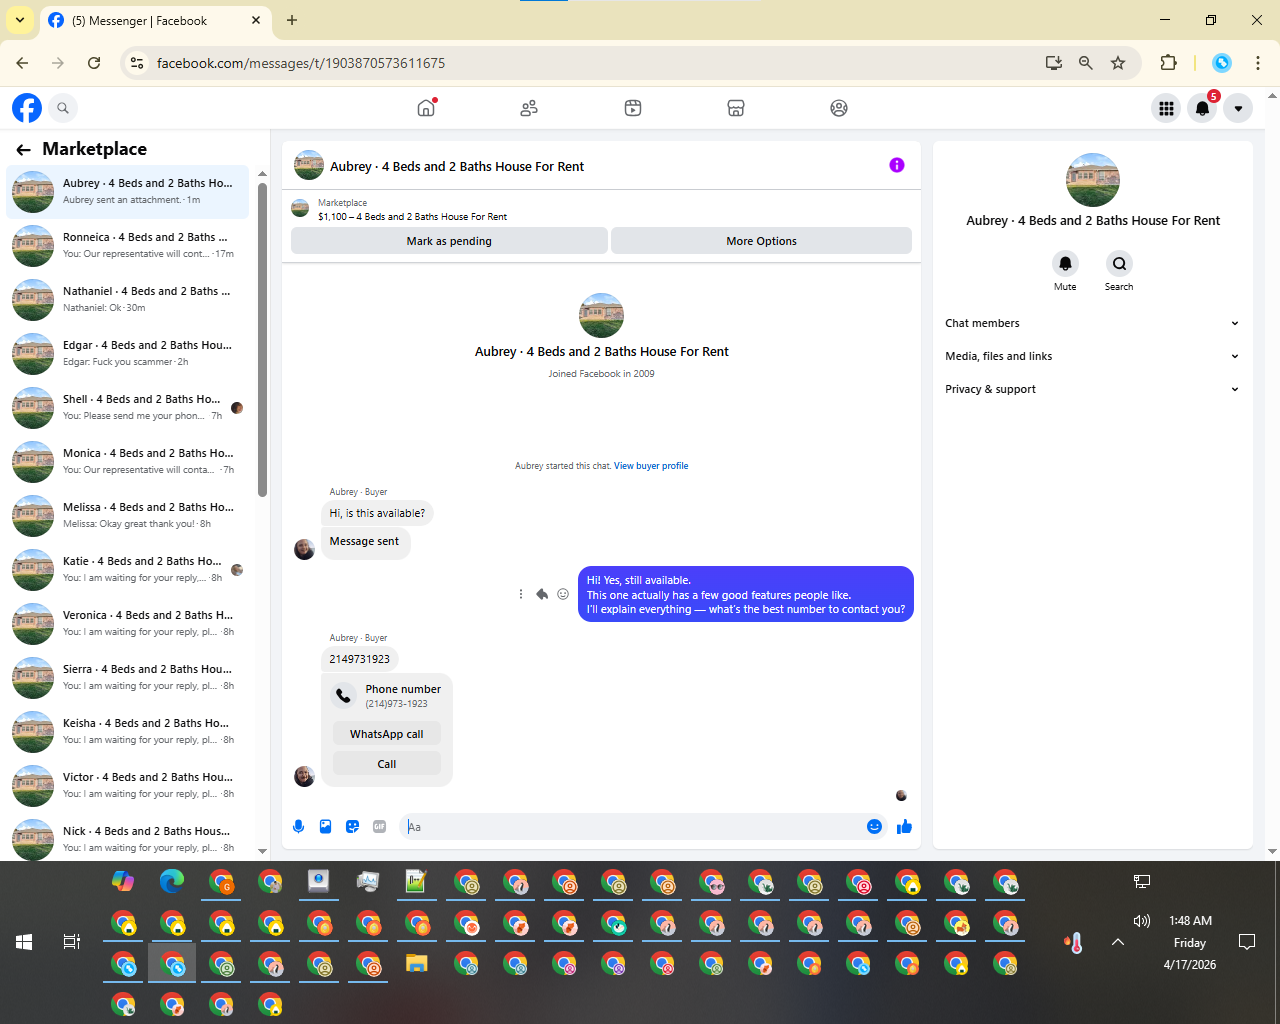Image resolution: width=1280 pixels, height=1024 pixels.
Task: Select the Veronica chat row
Action: tap(128, 623)
